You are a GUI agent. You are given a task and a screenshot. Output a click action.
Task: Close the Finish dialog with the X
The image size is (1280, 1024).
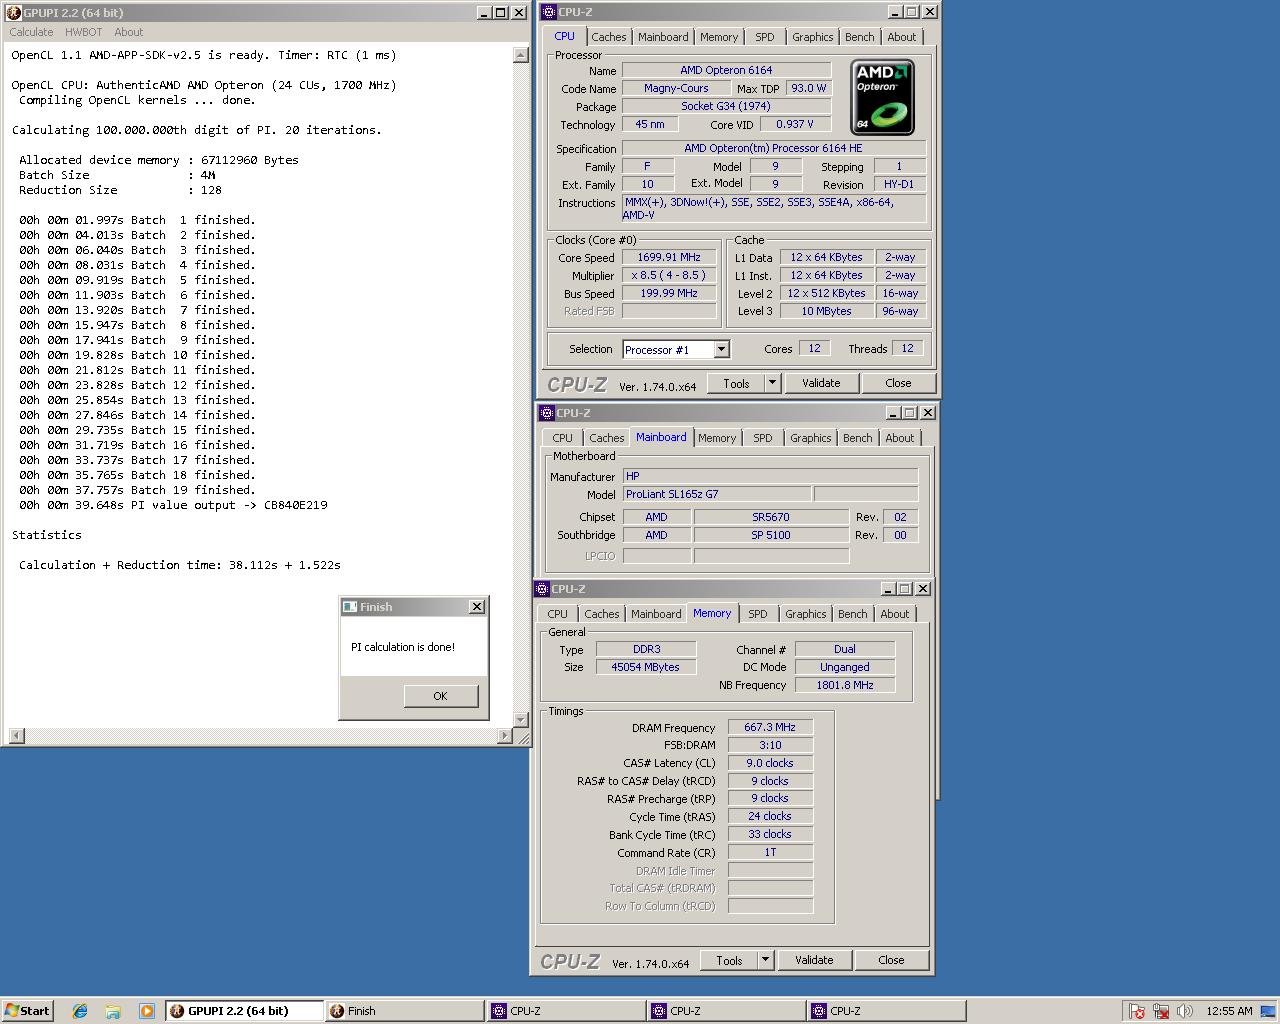[477, 607]
